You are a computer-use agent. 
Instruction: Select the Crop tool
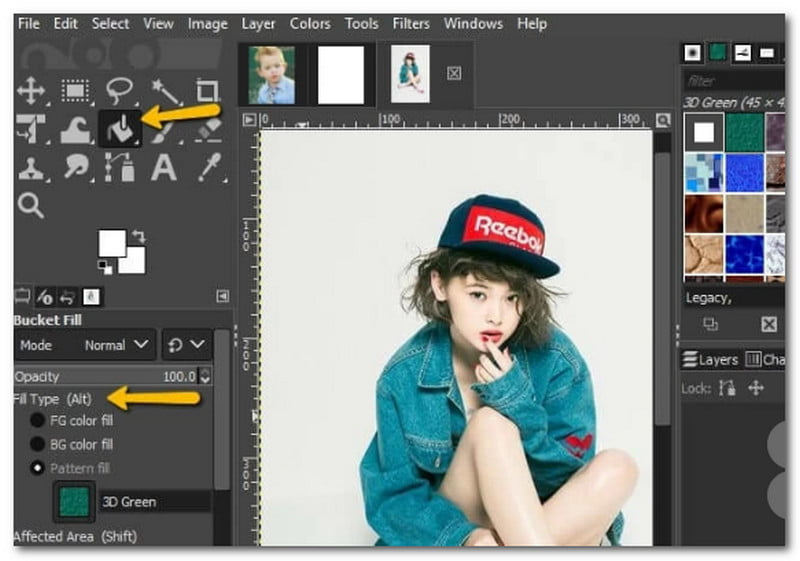[x=207, y=91]
